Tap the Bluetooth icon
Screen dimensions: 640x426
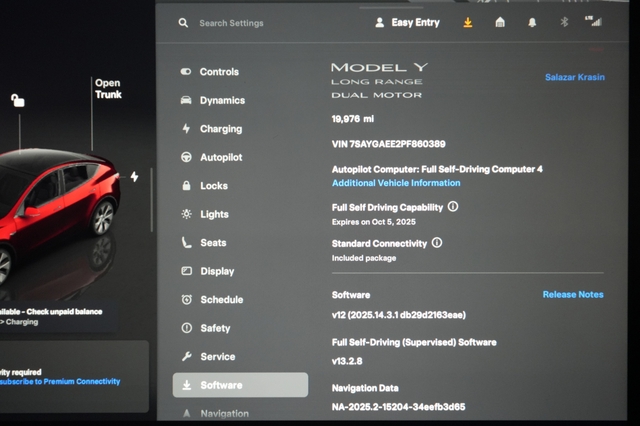(564, 22)
